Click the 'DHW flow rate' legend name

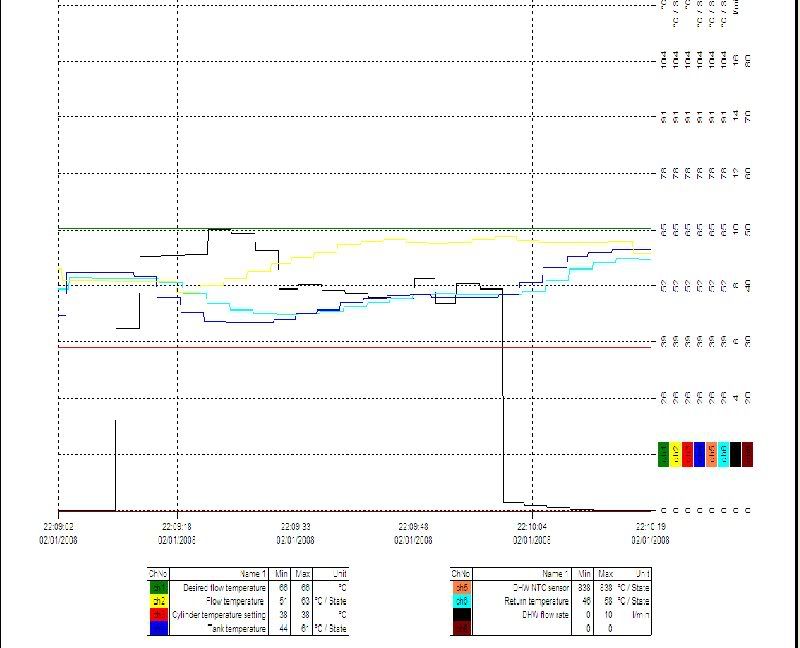tap(543, 615)
